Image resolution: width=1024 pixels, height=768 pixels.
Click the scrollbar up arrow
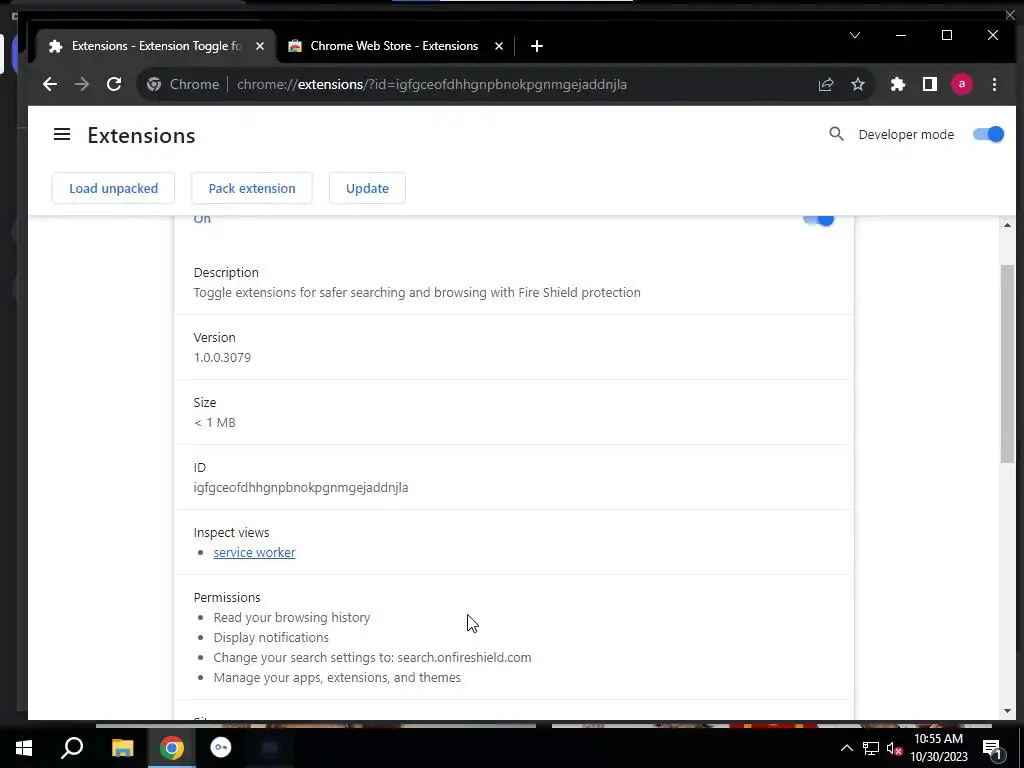coord(1007,225)
